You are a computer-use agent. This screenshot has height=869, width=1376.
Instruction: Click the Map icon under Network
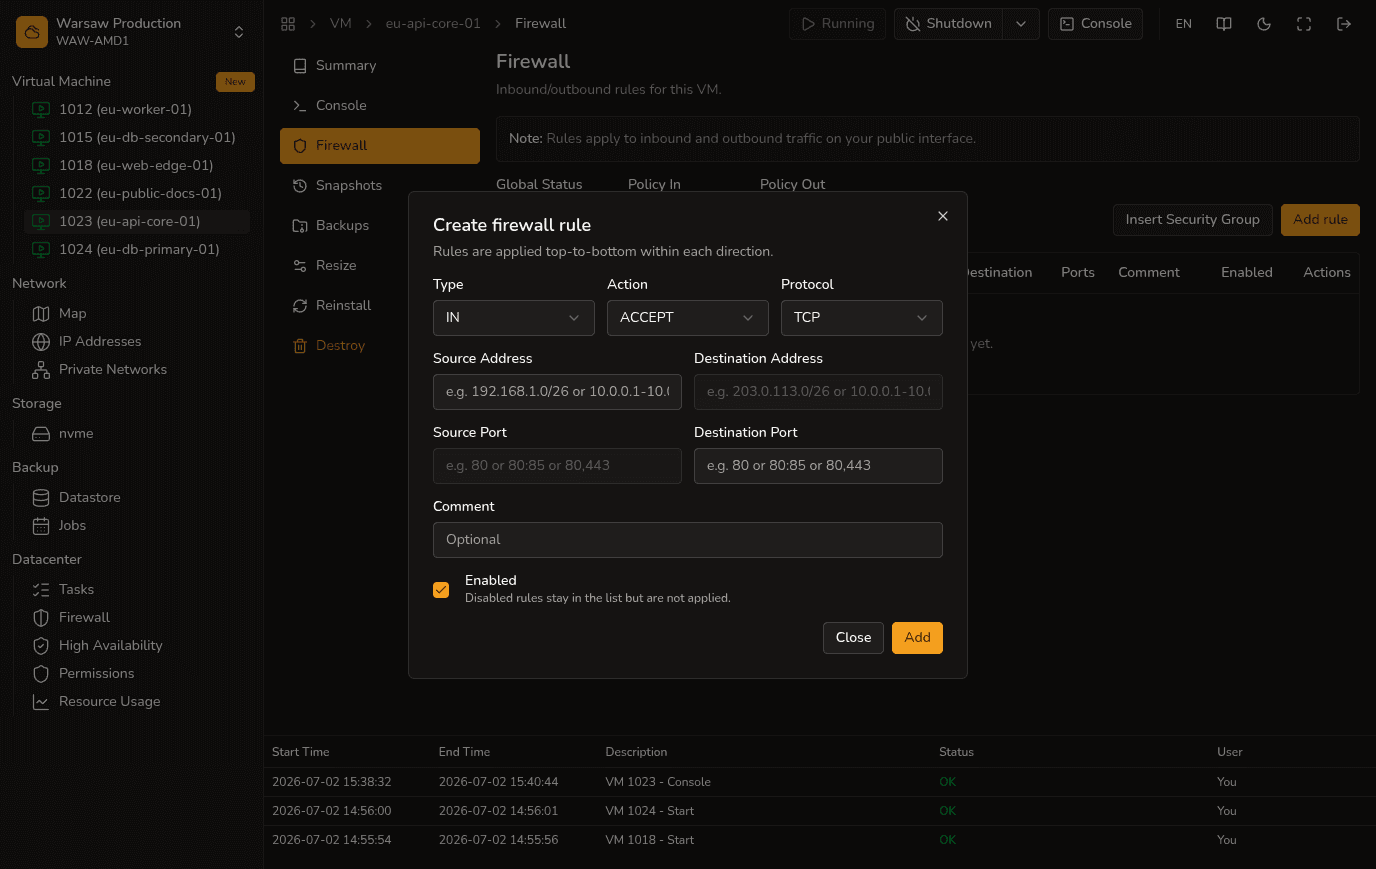pos(41,313)
